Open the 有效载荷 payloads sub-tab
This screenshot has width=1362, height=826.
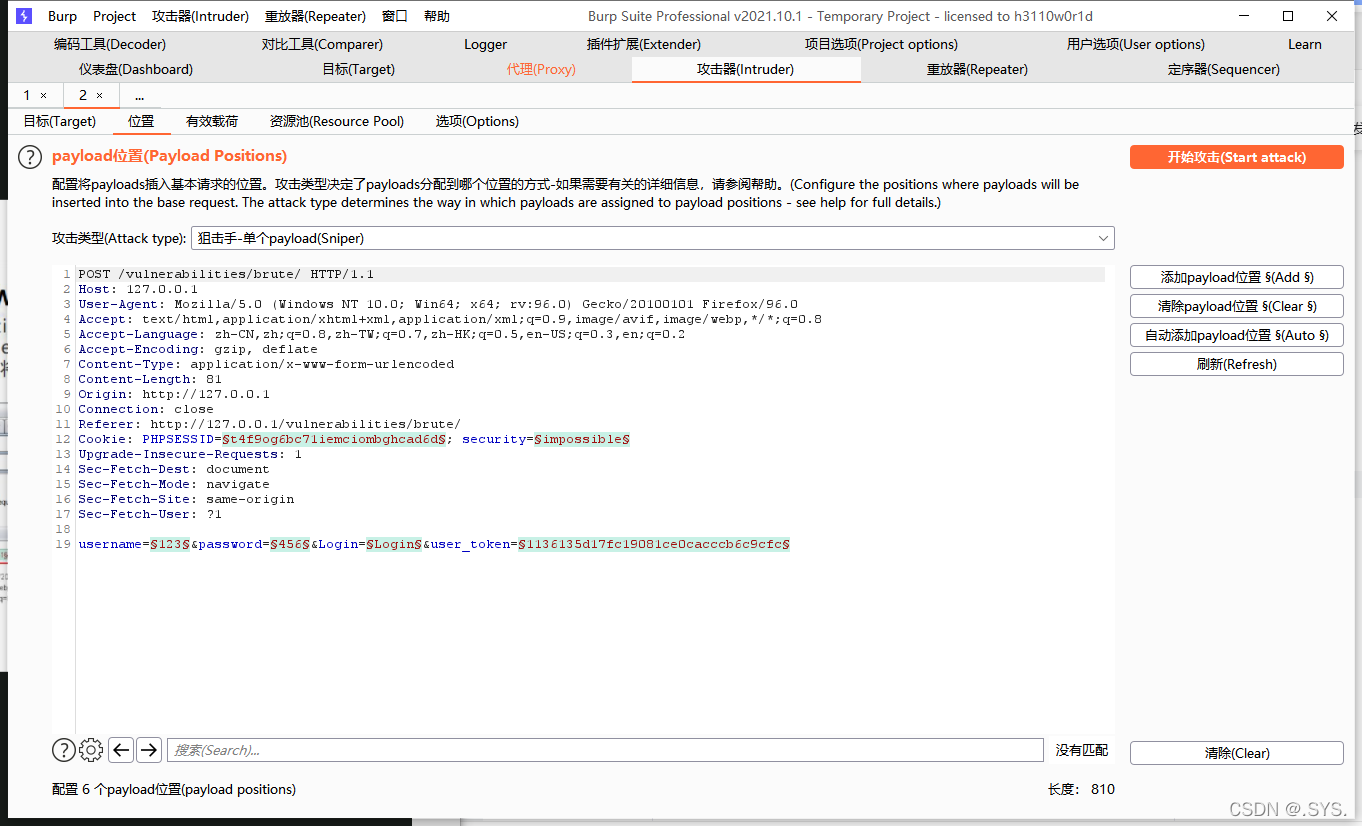[x=212, y=121]
